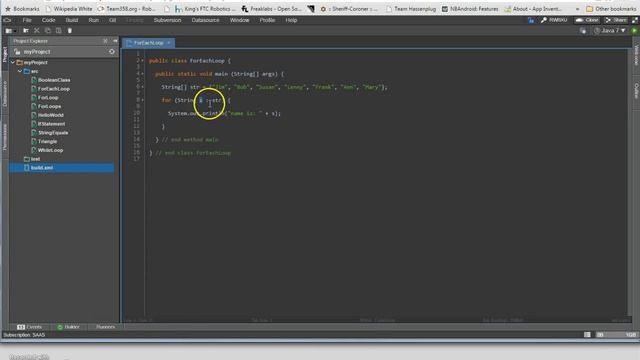Open the Events bottom tab
The height and width of the screenshot is (360, 640).
pos(29,327)
